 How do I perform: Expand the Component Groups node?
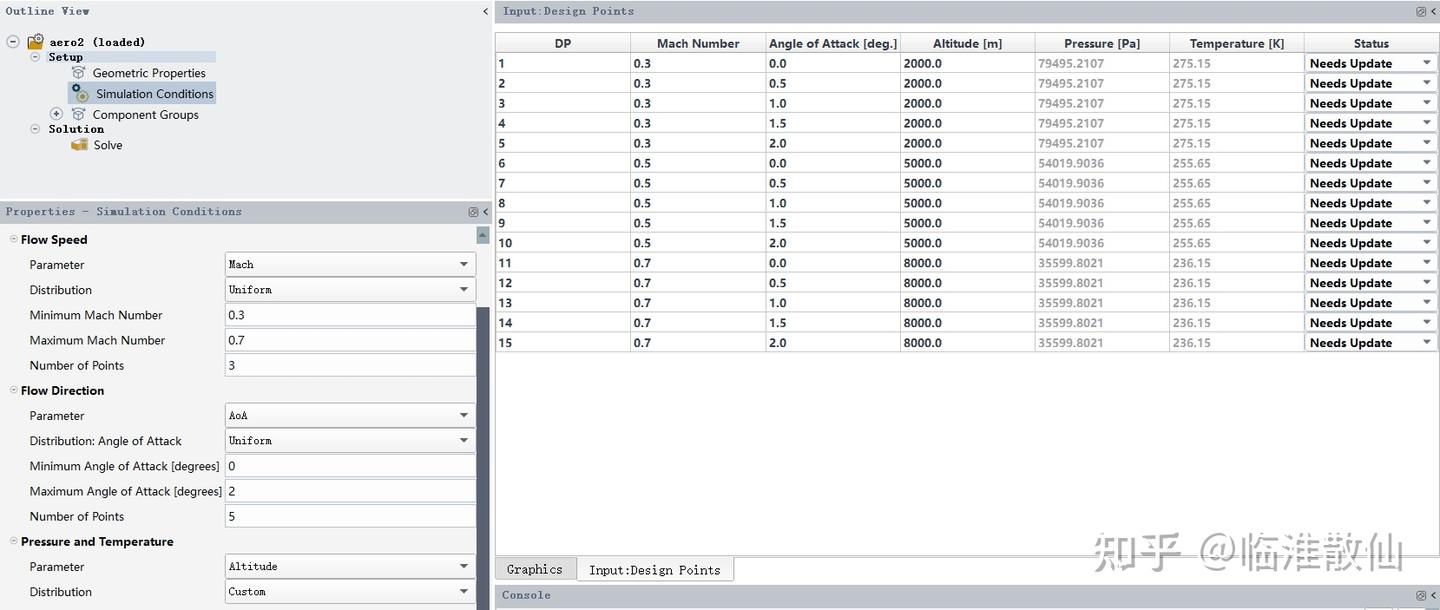pos(57,114)
